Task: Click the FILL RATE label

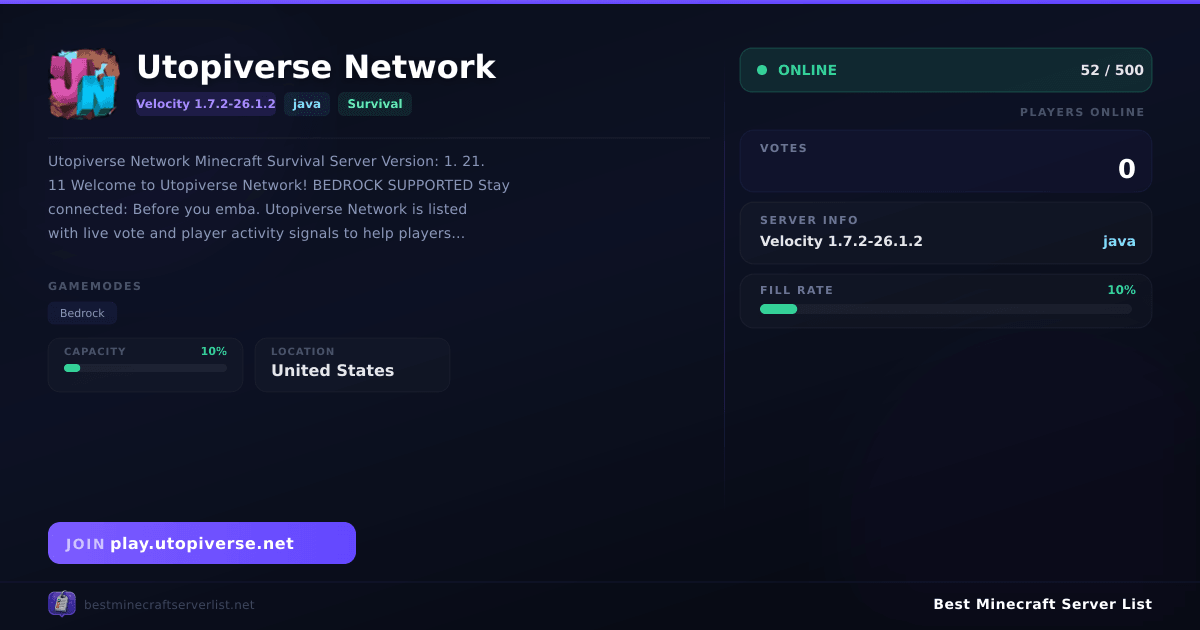Action: [x=796, y=290]
